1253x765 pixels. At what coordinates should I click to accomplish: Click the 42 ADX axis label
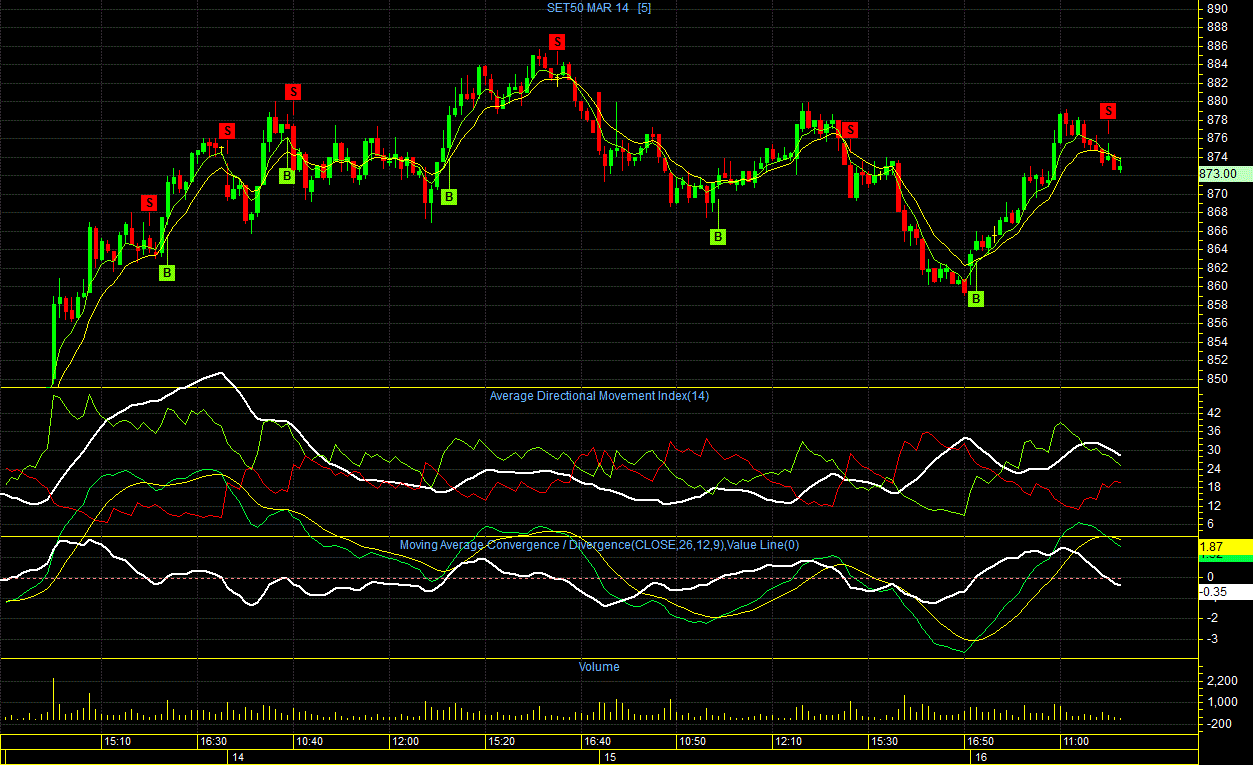tap(1214, 412)
